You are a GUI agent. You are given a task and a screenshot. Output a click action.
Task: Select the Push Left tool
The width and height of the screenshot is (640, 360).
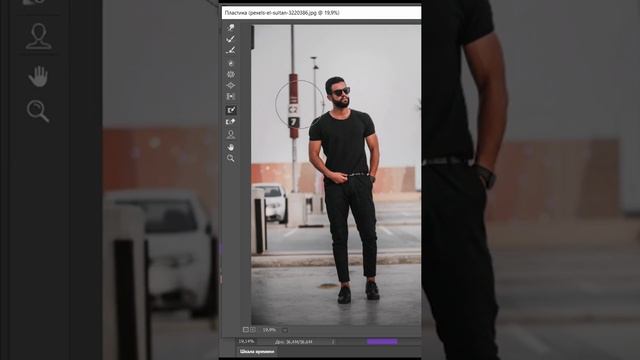[231, 97]
